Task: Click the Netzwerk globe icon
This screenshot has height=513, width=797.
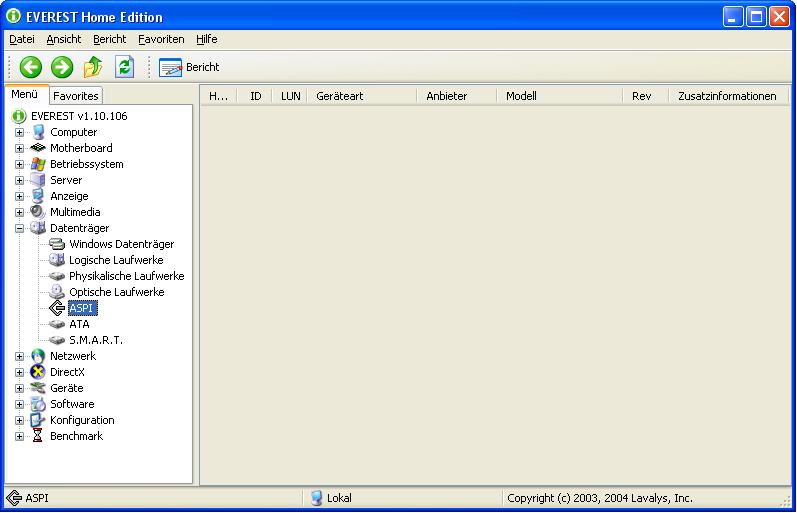Action: click(38, 356)
